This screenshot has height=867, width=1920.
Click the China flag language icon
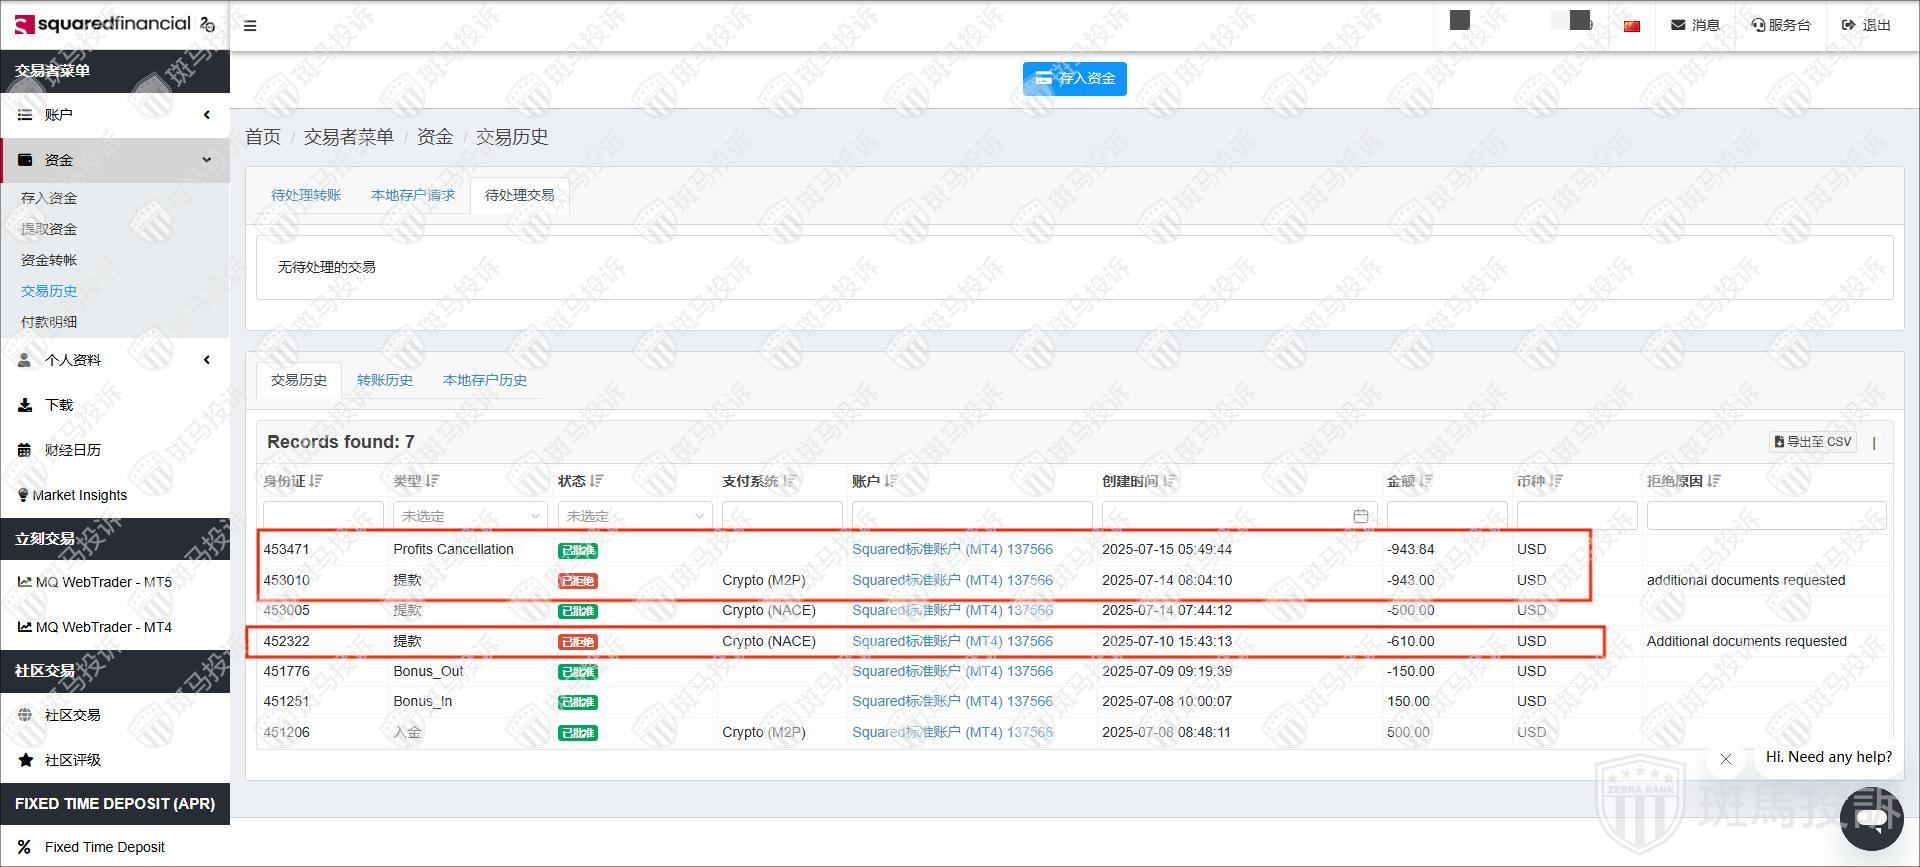[1631, 26]
